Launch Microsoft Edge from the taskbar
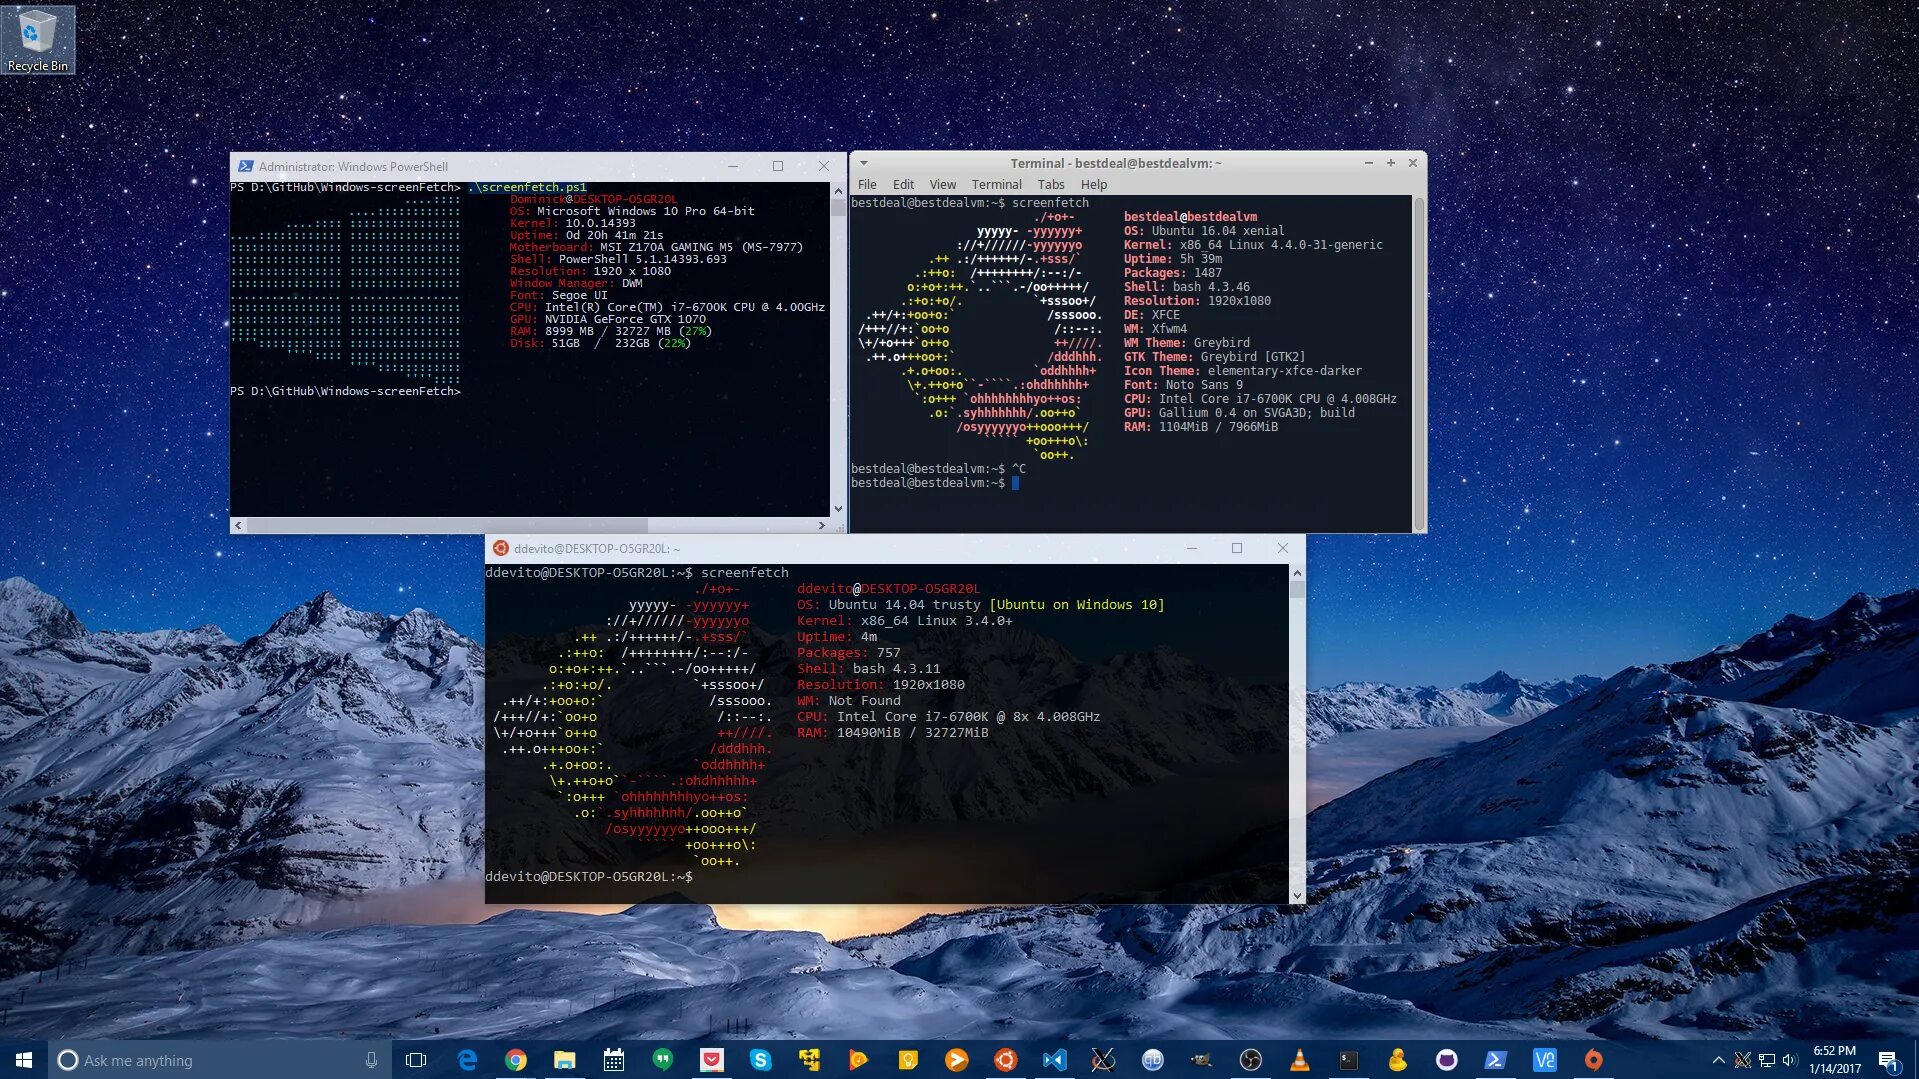 click(x=467, y=1060)
